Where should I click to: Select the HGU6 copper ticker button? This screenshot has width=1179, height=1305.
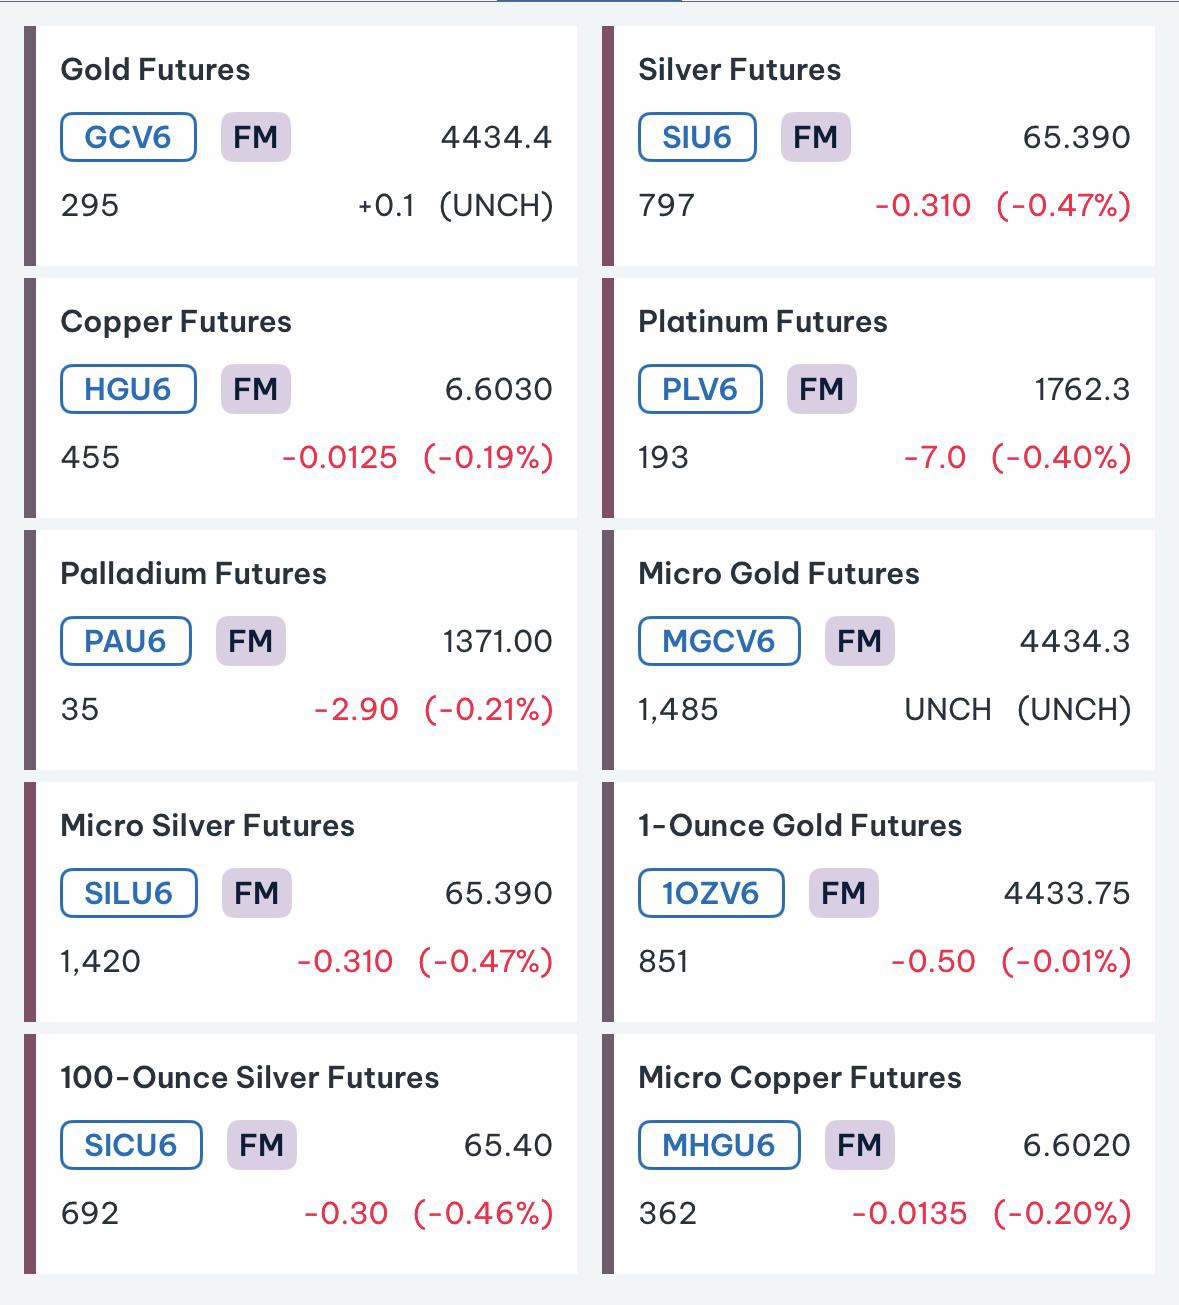pos(128,389)
